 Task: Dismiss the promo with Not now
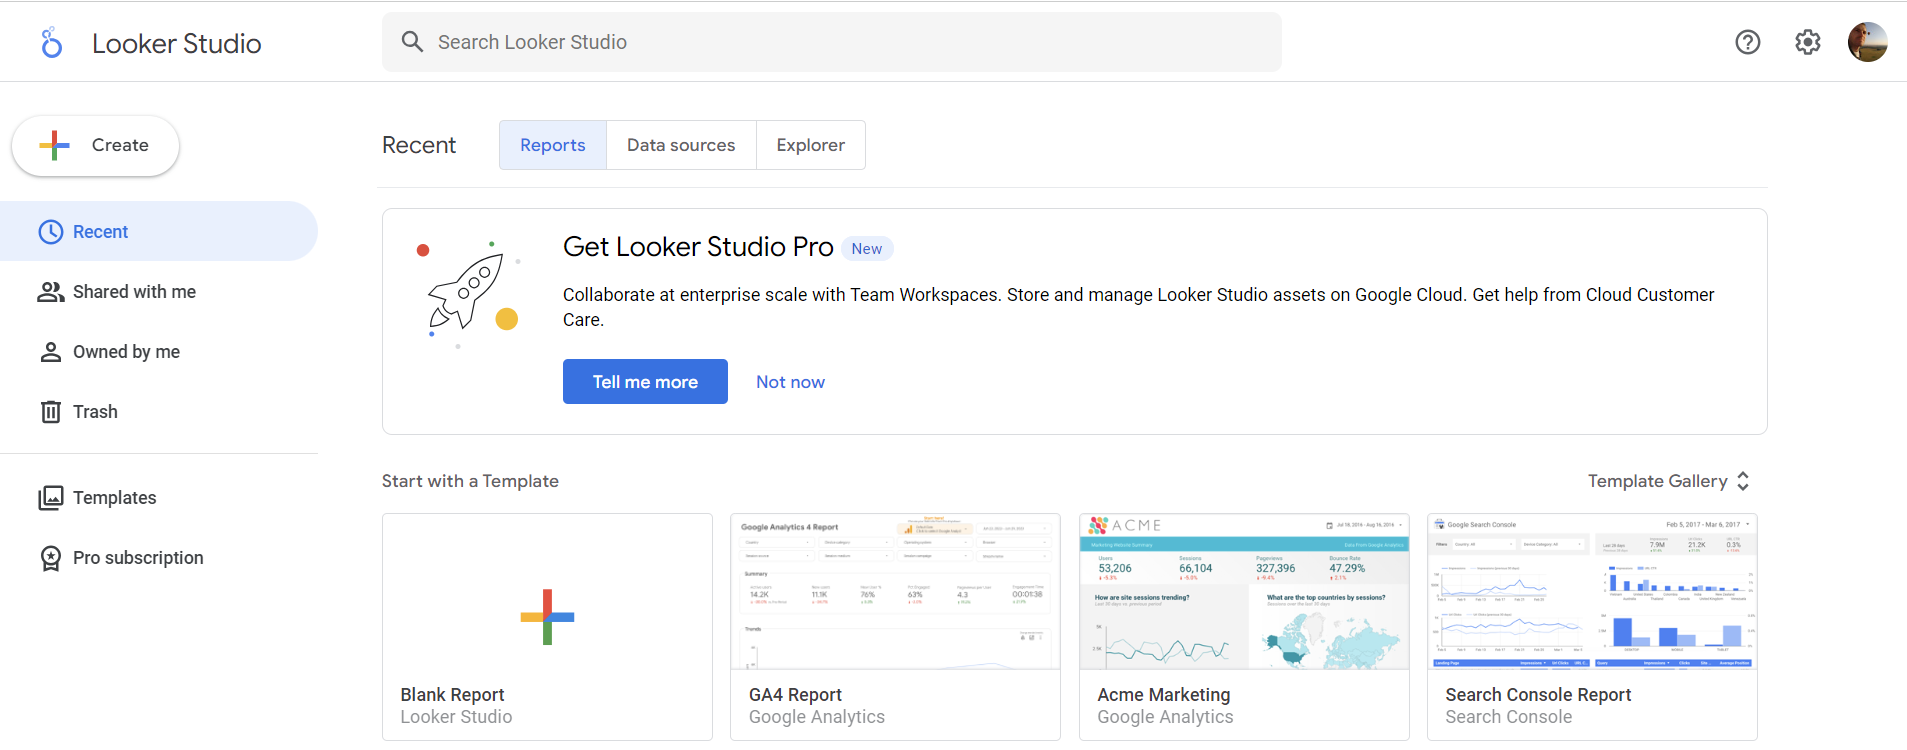790,382
